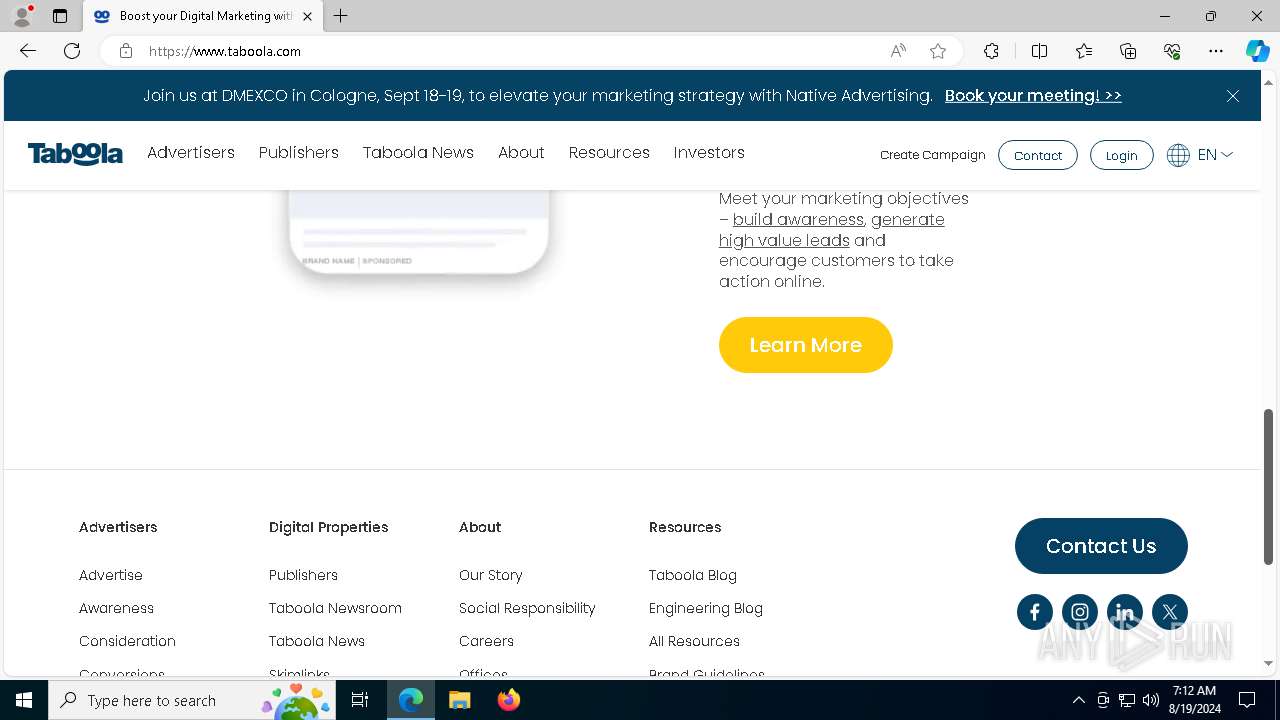
Task: Click the Contact Us footer button
Action: click(1101, 546)
